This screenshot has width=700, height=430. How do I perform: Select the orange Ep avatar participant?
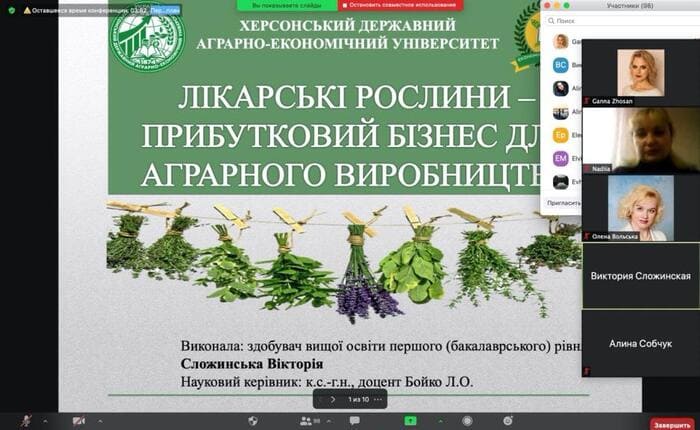tap(561, 135)
